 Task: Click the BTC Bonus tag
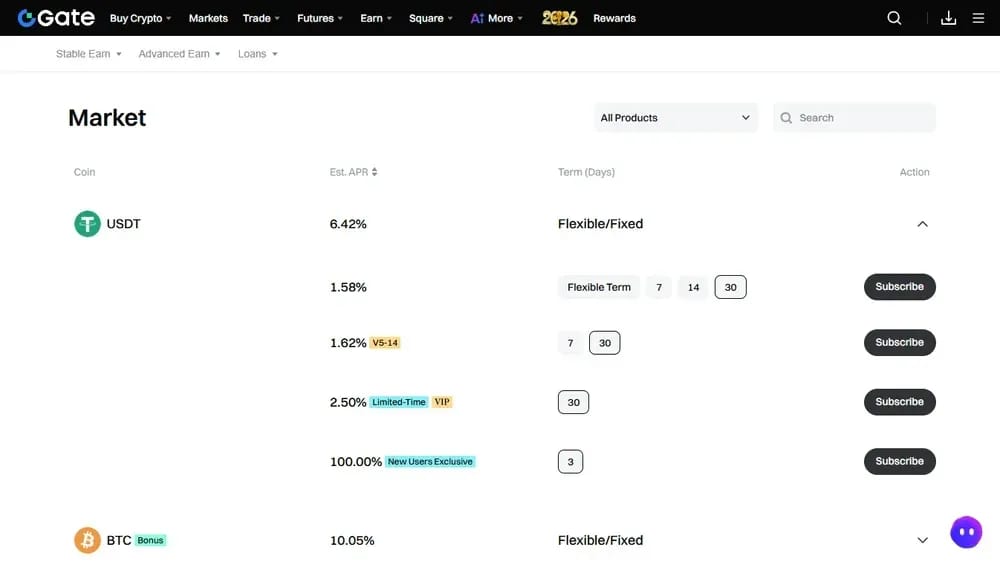click(x=151, y=540)
